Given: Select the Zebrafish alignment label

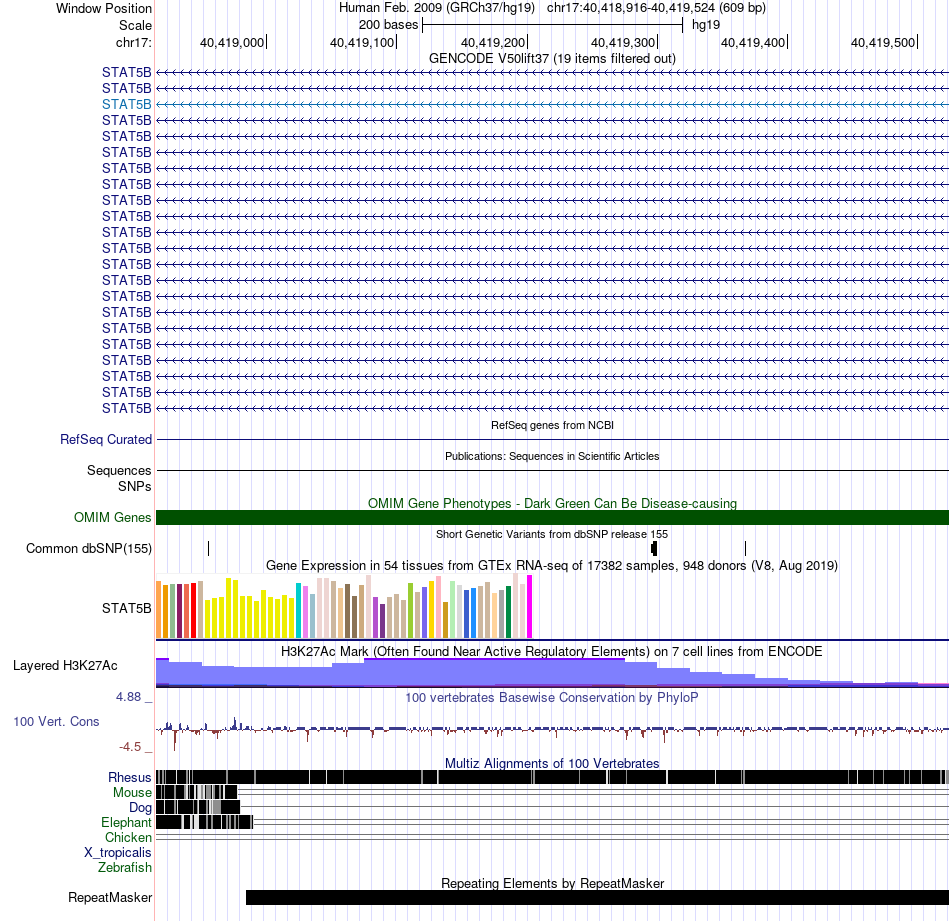Looking at the screenshot, I should pos(125,868).
